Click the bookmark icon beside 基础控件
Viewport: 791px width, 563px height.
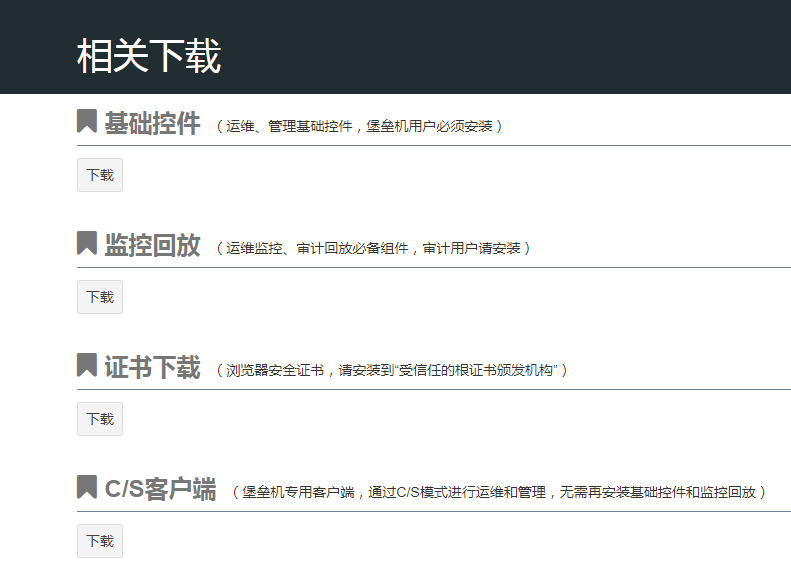pyautogui.click(x=87, y=122)
